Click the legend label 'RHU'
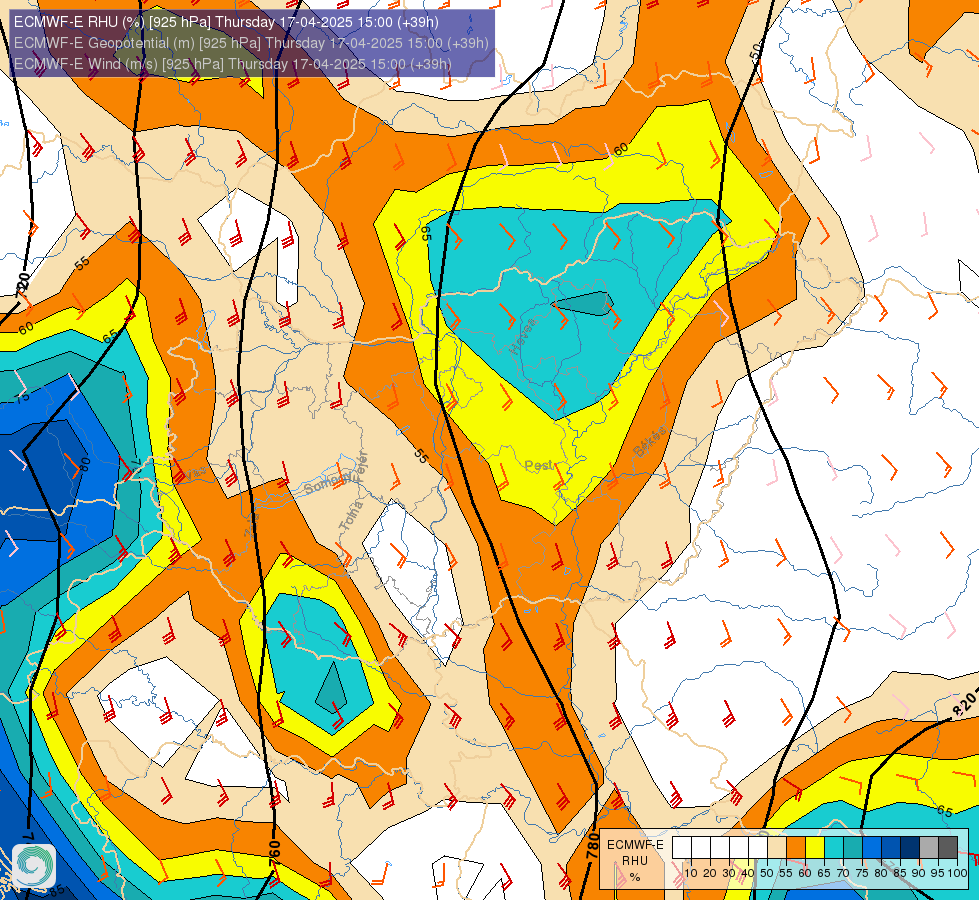This screenshot has height=900, width=979. click(x=635, y=861)
